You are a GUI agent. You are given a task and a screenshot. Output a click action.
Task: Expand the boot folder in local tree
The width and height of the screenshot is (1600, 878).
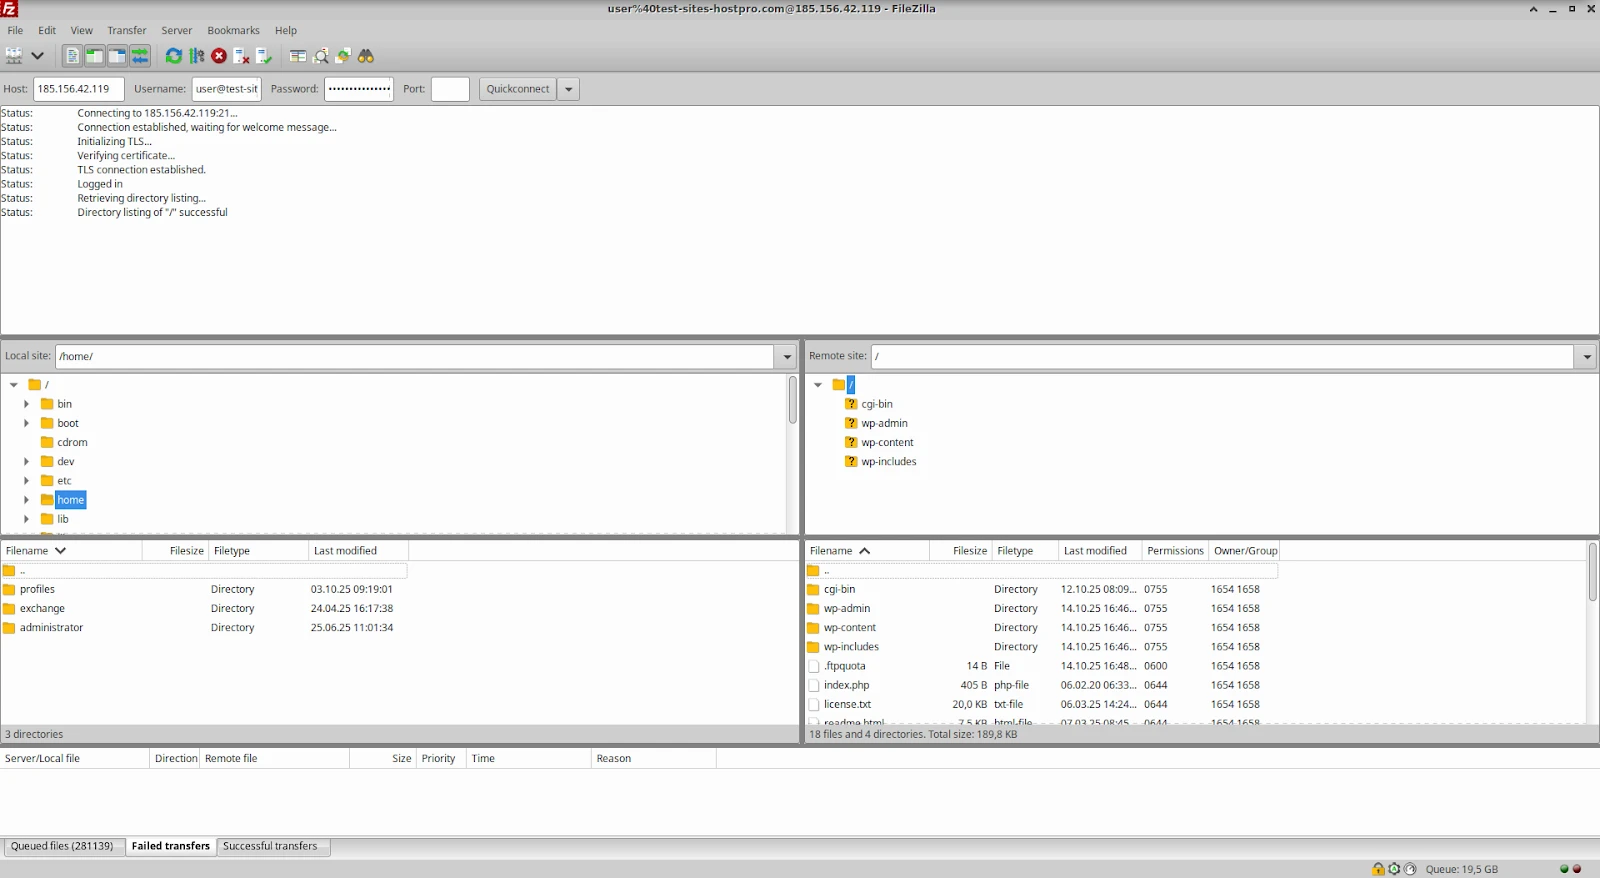click(26, 424)
